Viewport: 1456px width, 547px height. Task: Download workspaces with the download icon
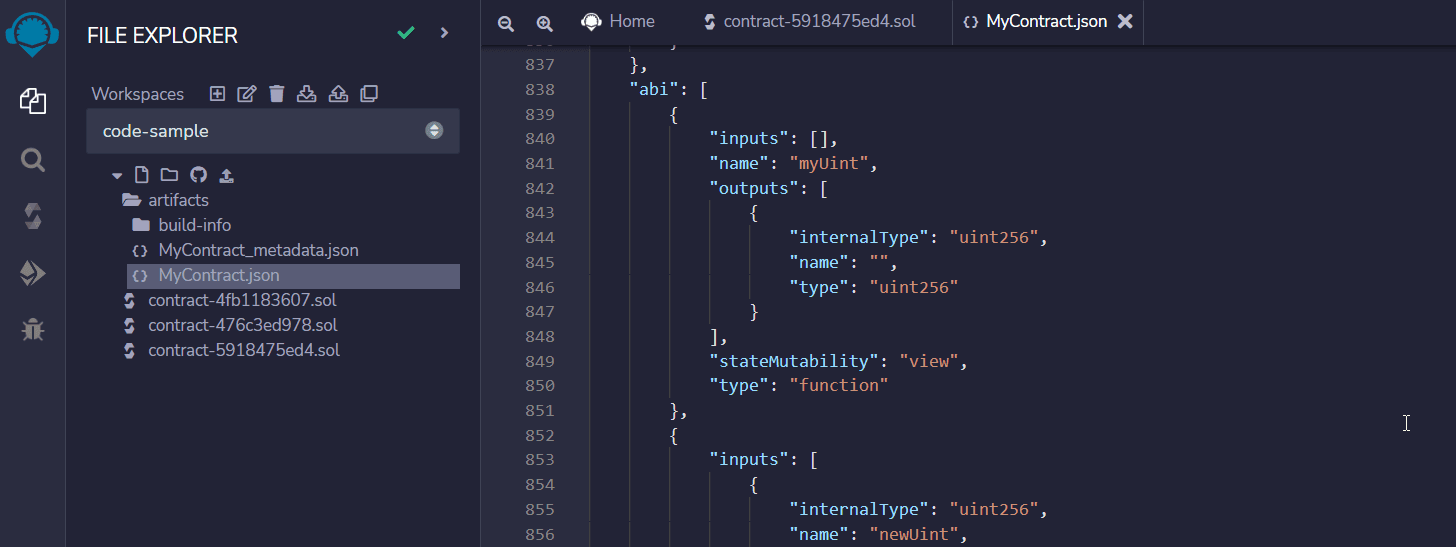click(308, 93)
